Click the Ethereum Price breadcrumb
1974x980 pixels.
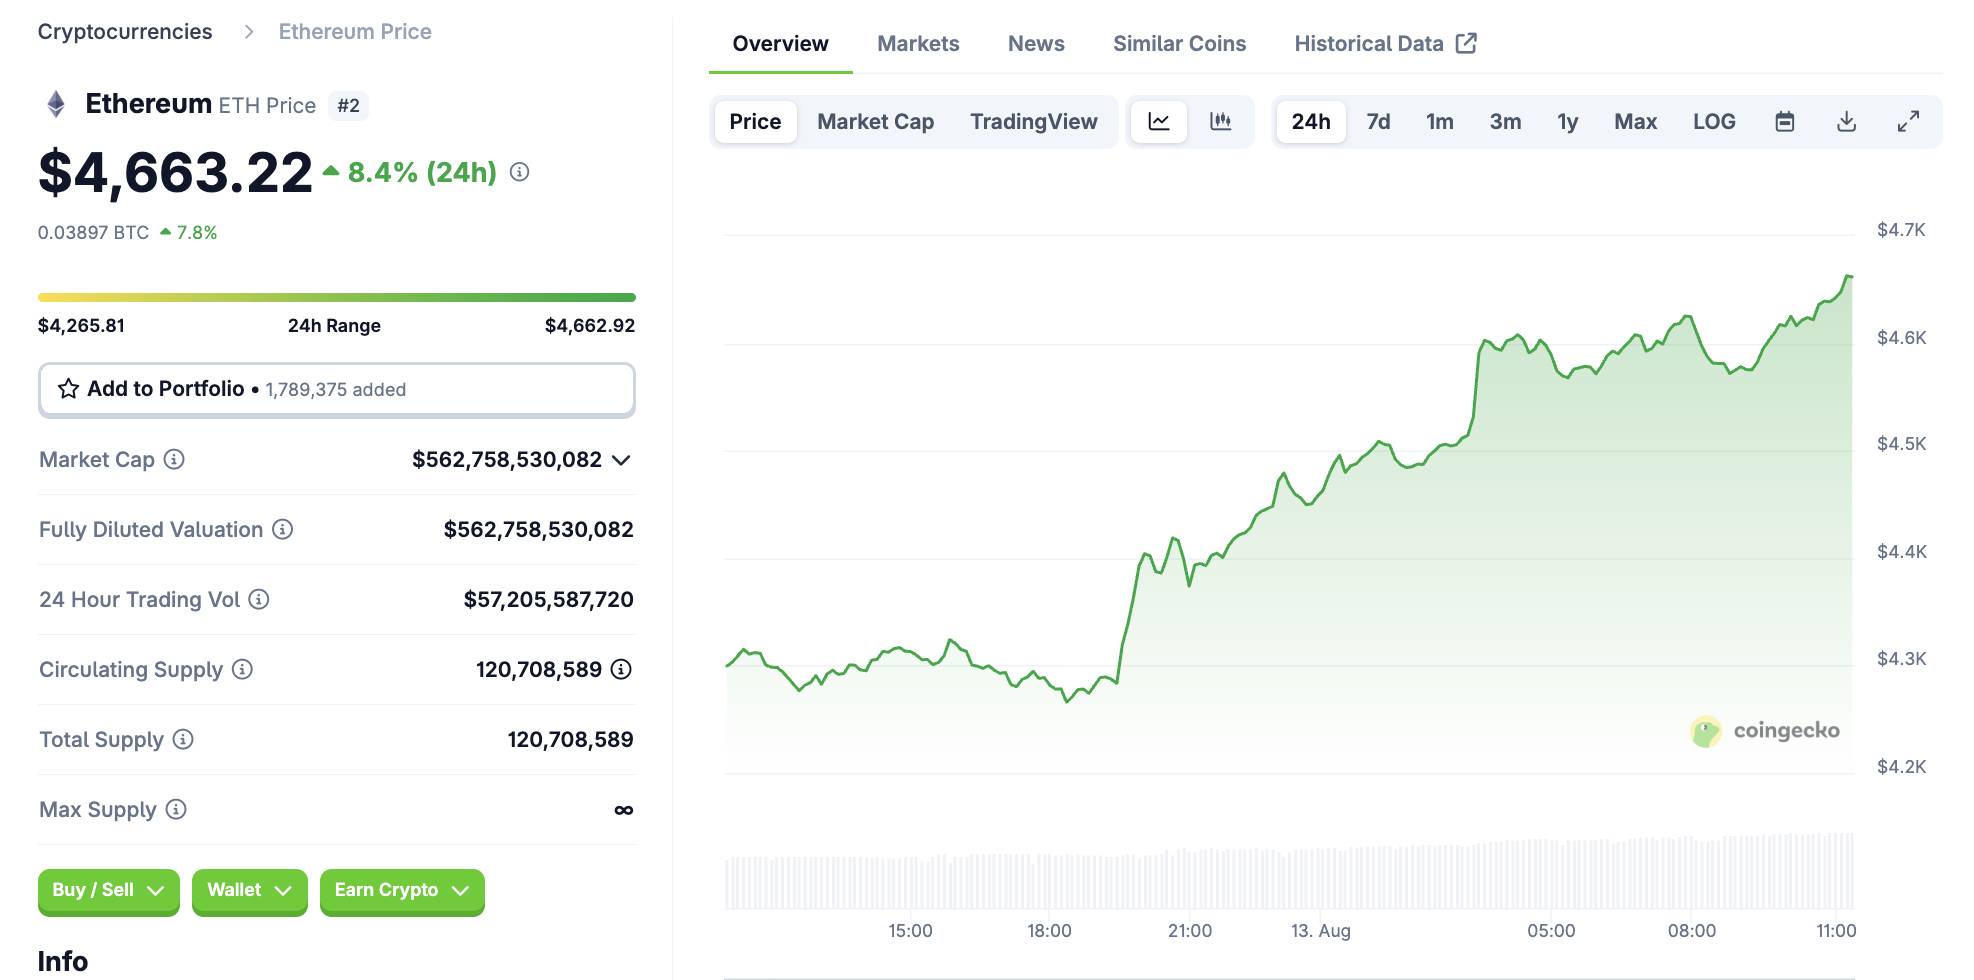pos(355,32)
